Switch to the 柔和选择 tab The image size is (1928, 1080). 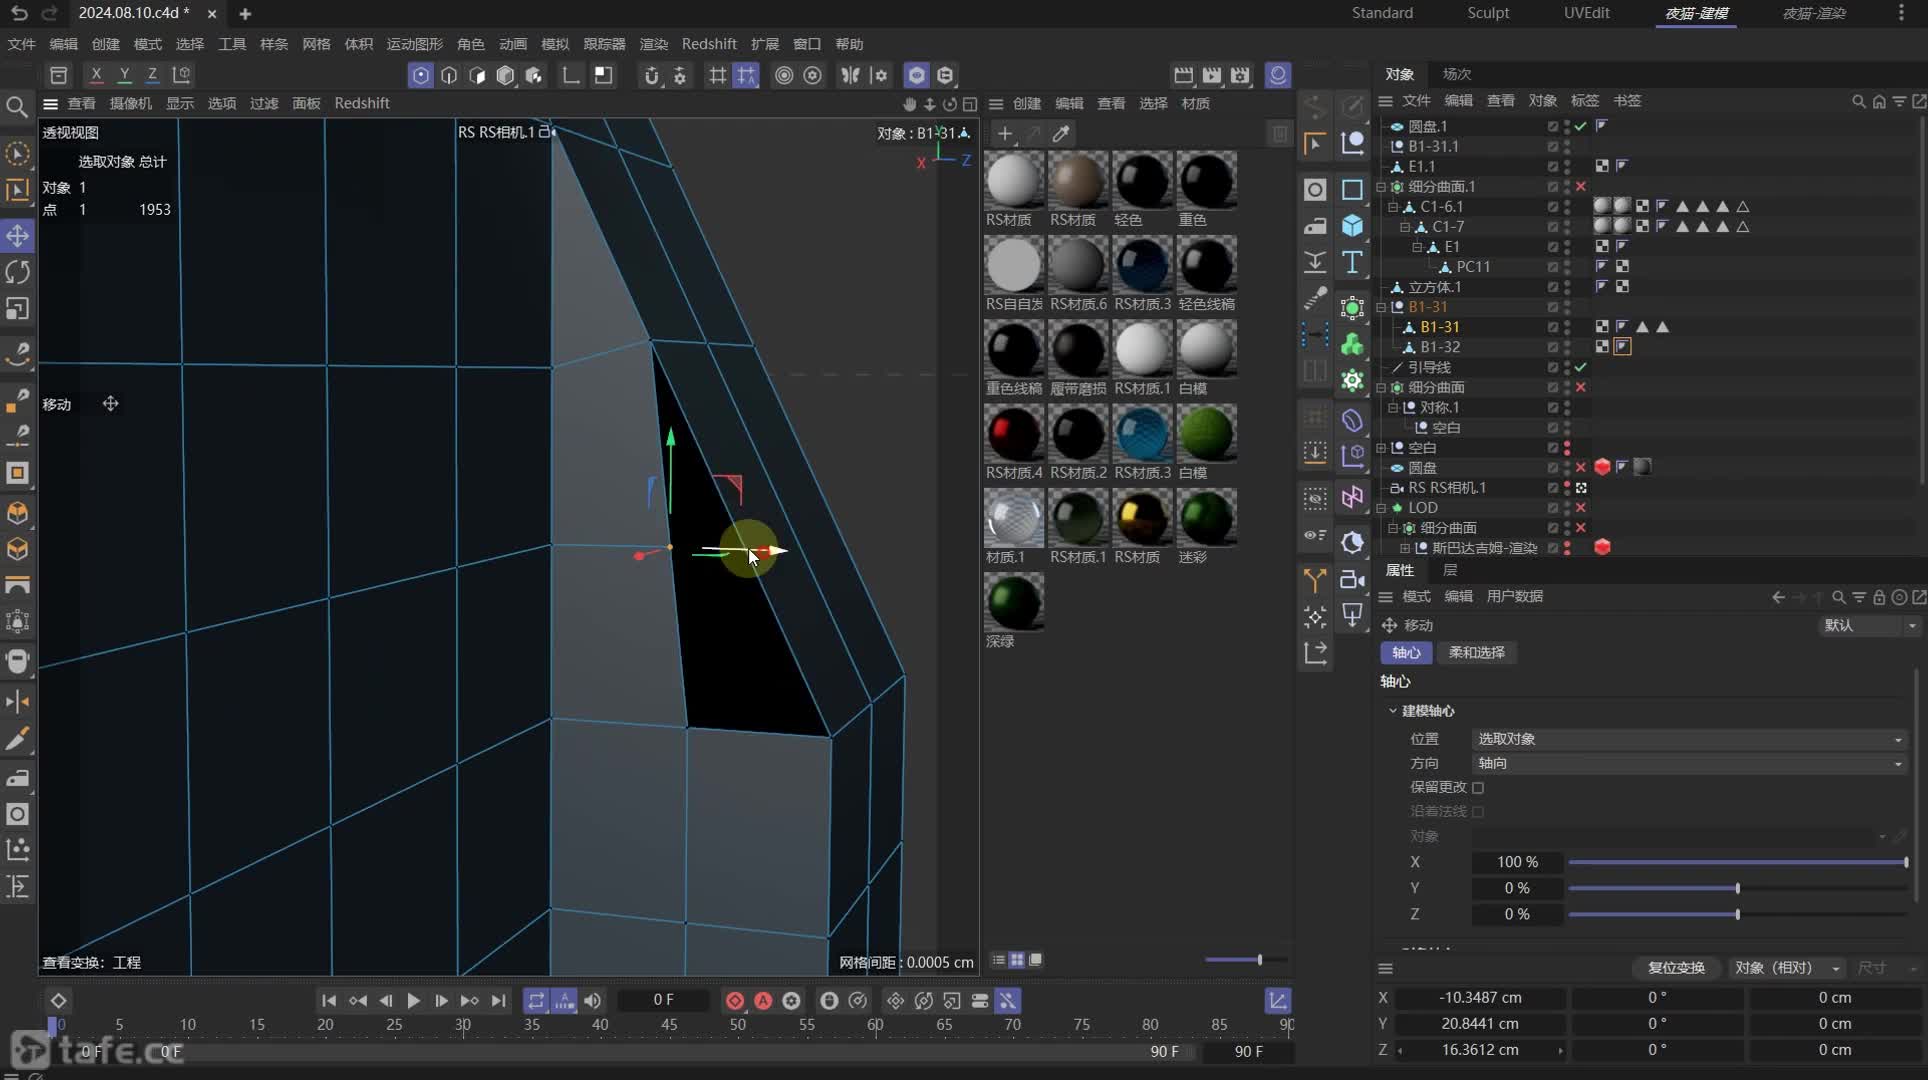(1477, 653)
